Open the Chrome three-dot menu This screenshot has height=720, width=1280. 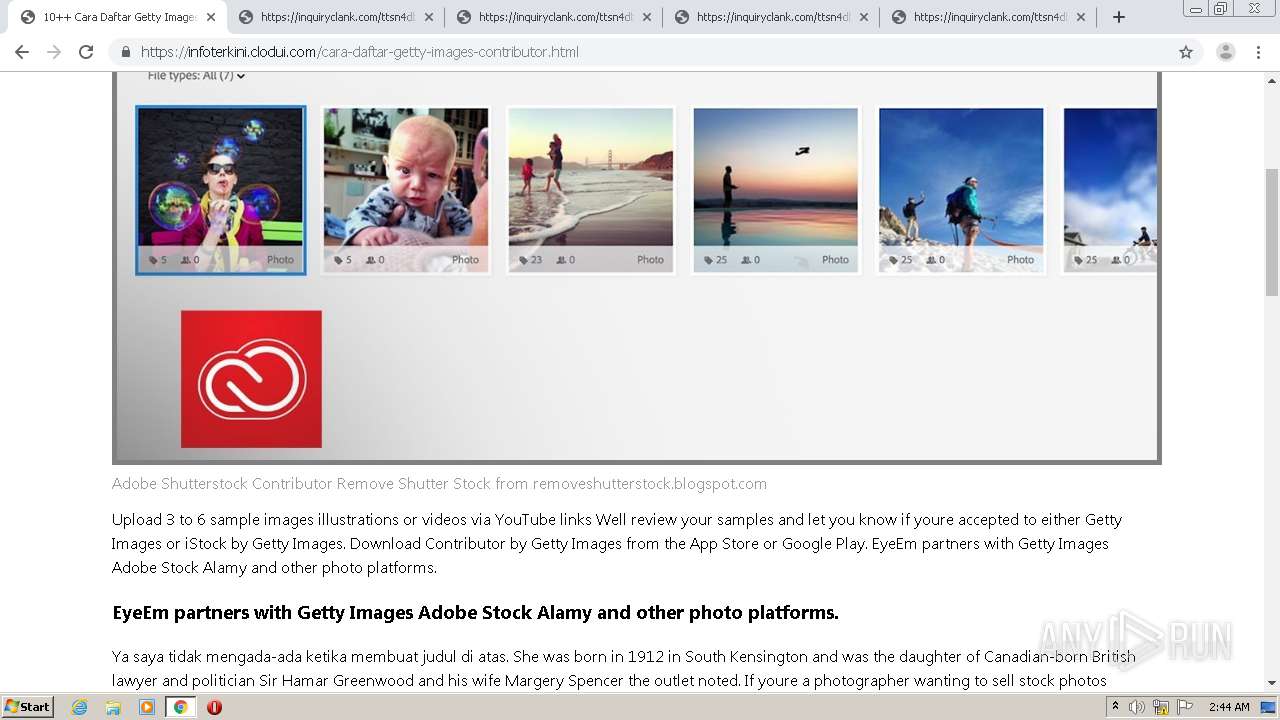coord(1259,52)
